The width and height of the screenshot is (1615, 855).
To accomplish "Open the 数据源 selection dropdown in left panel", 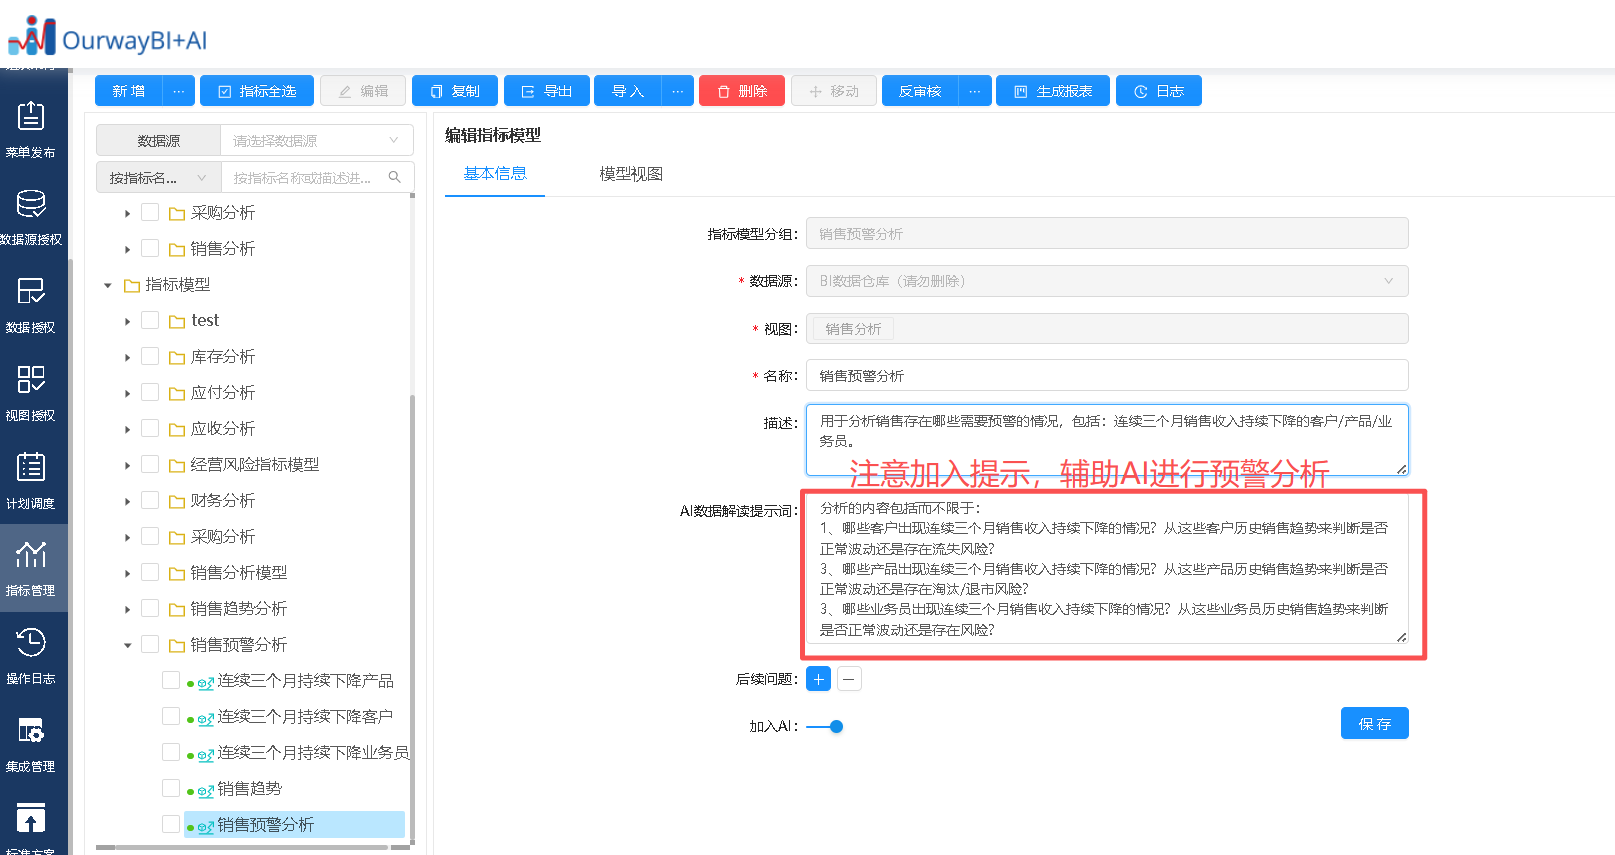I will tap(315, 141).
